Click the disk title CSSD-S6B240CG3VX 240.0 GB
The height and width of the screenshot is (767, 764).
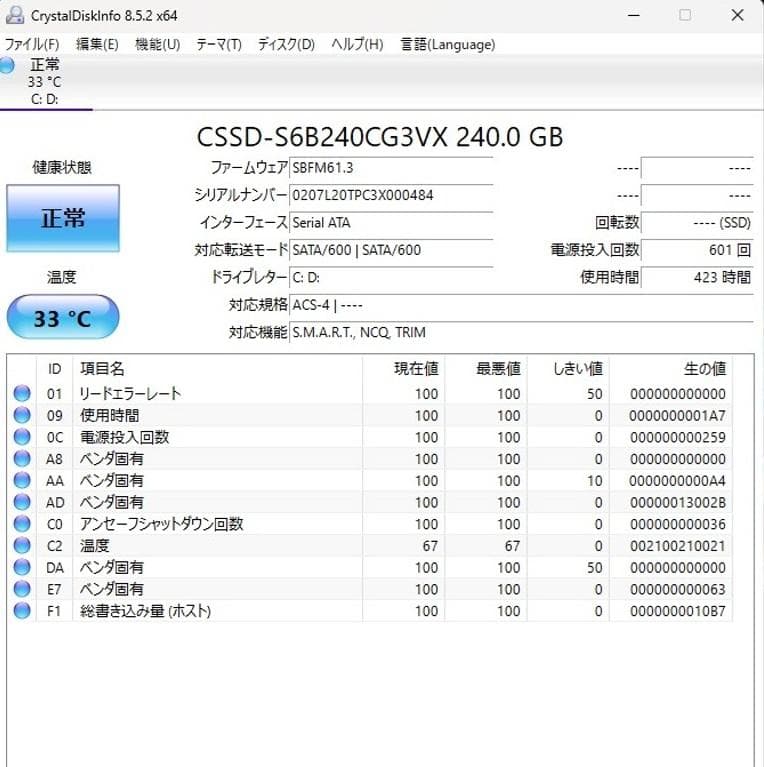[380, 137]
